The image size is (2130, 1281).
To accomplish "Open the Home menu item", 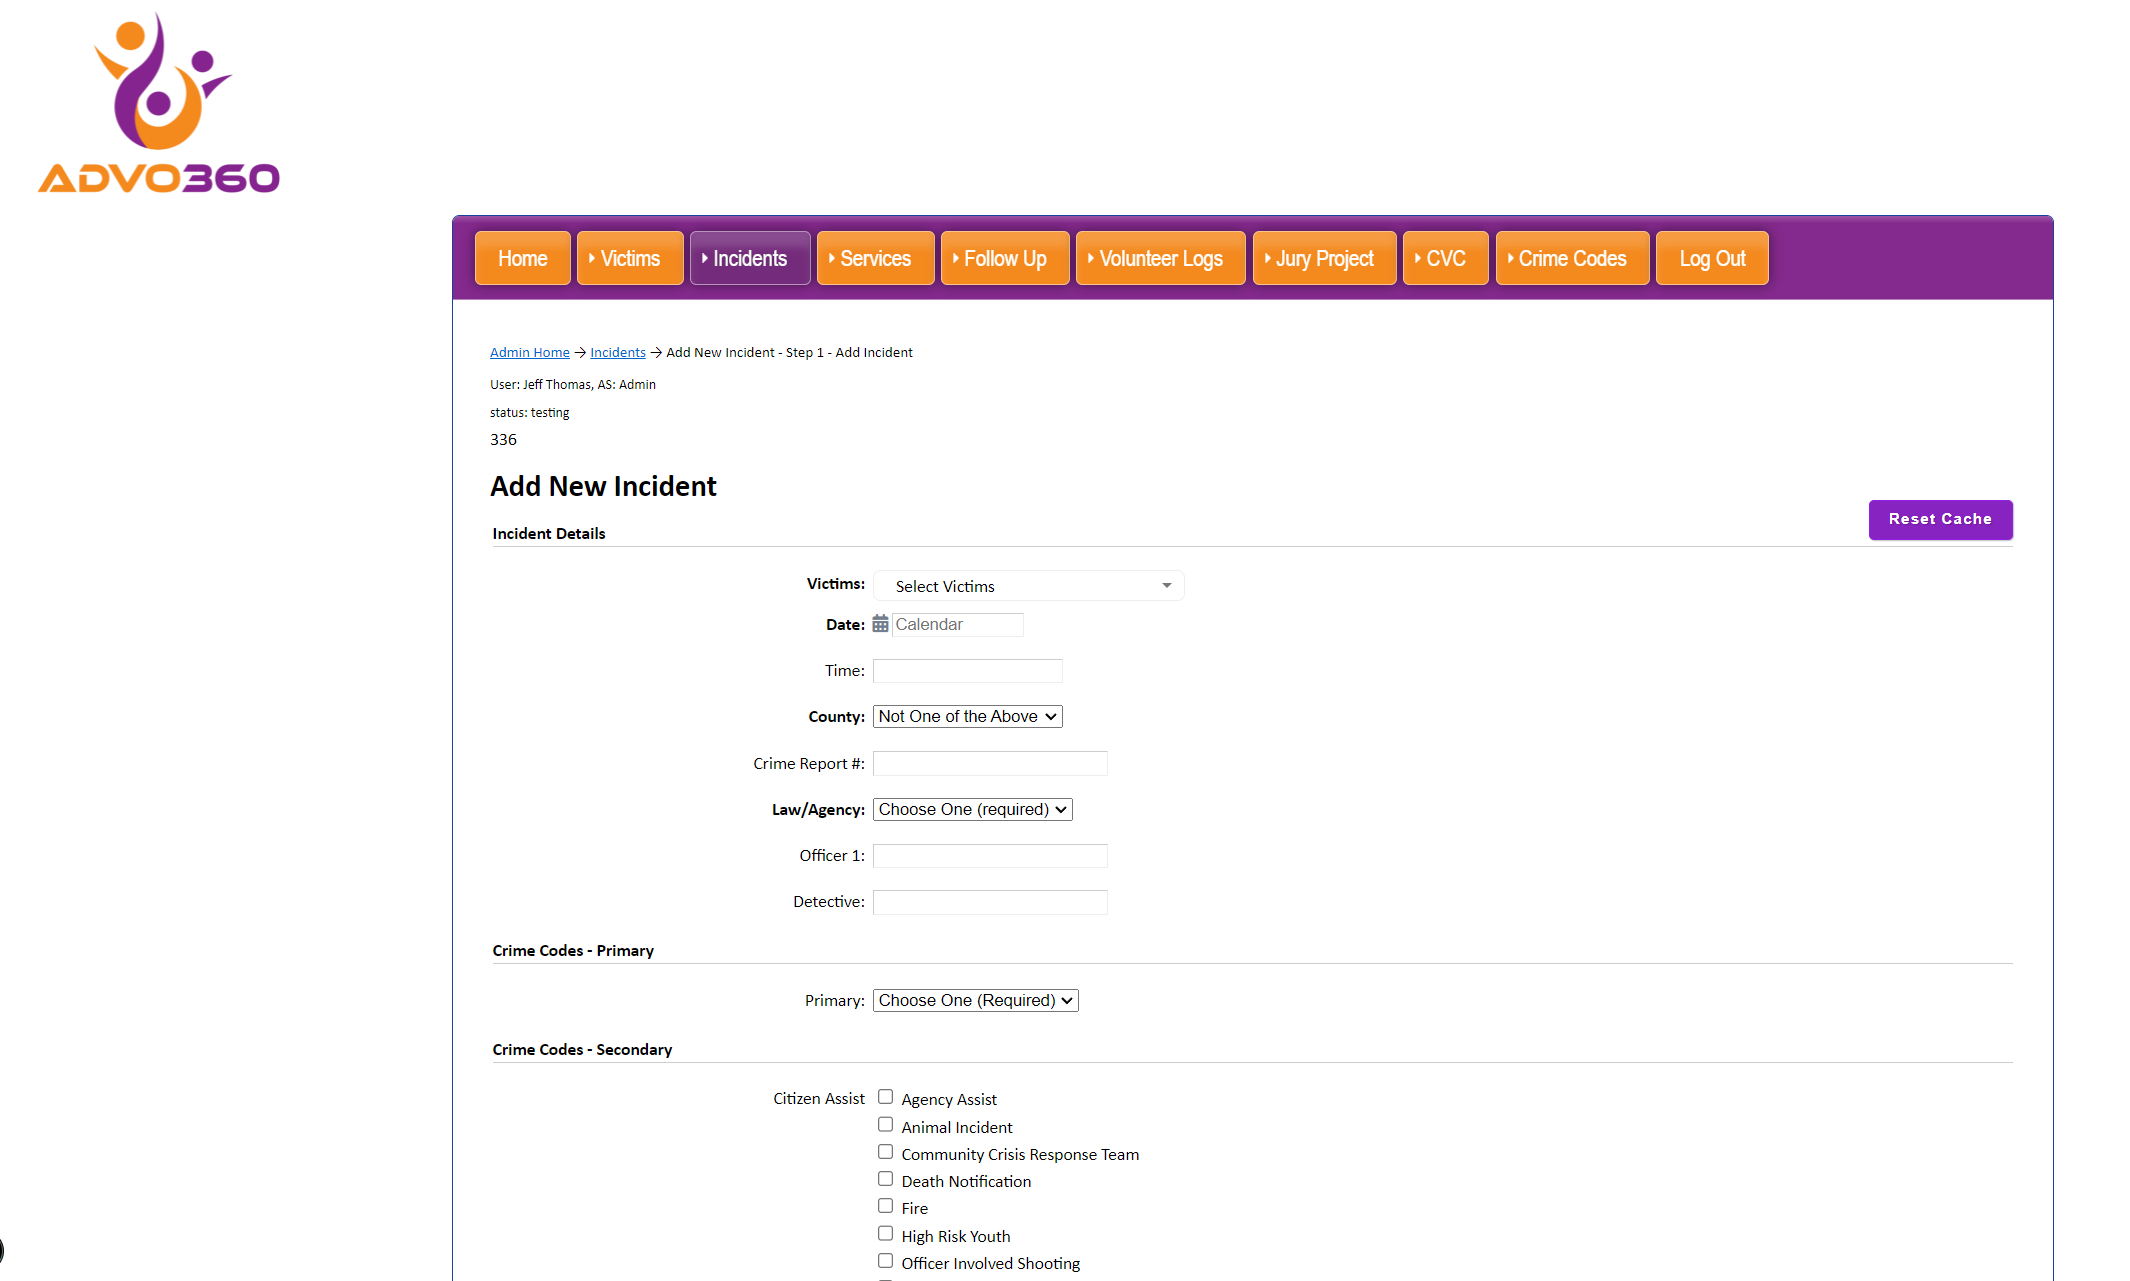I will [x=522, y=258].
